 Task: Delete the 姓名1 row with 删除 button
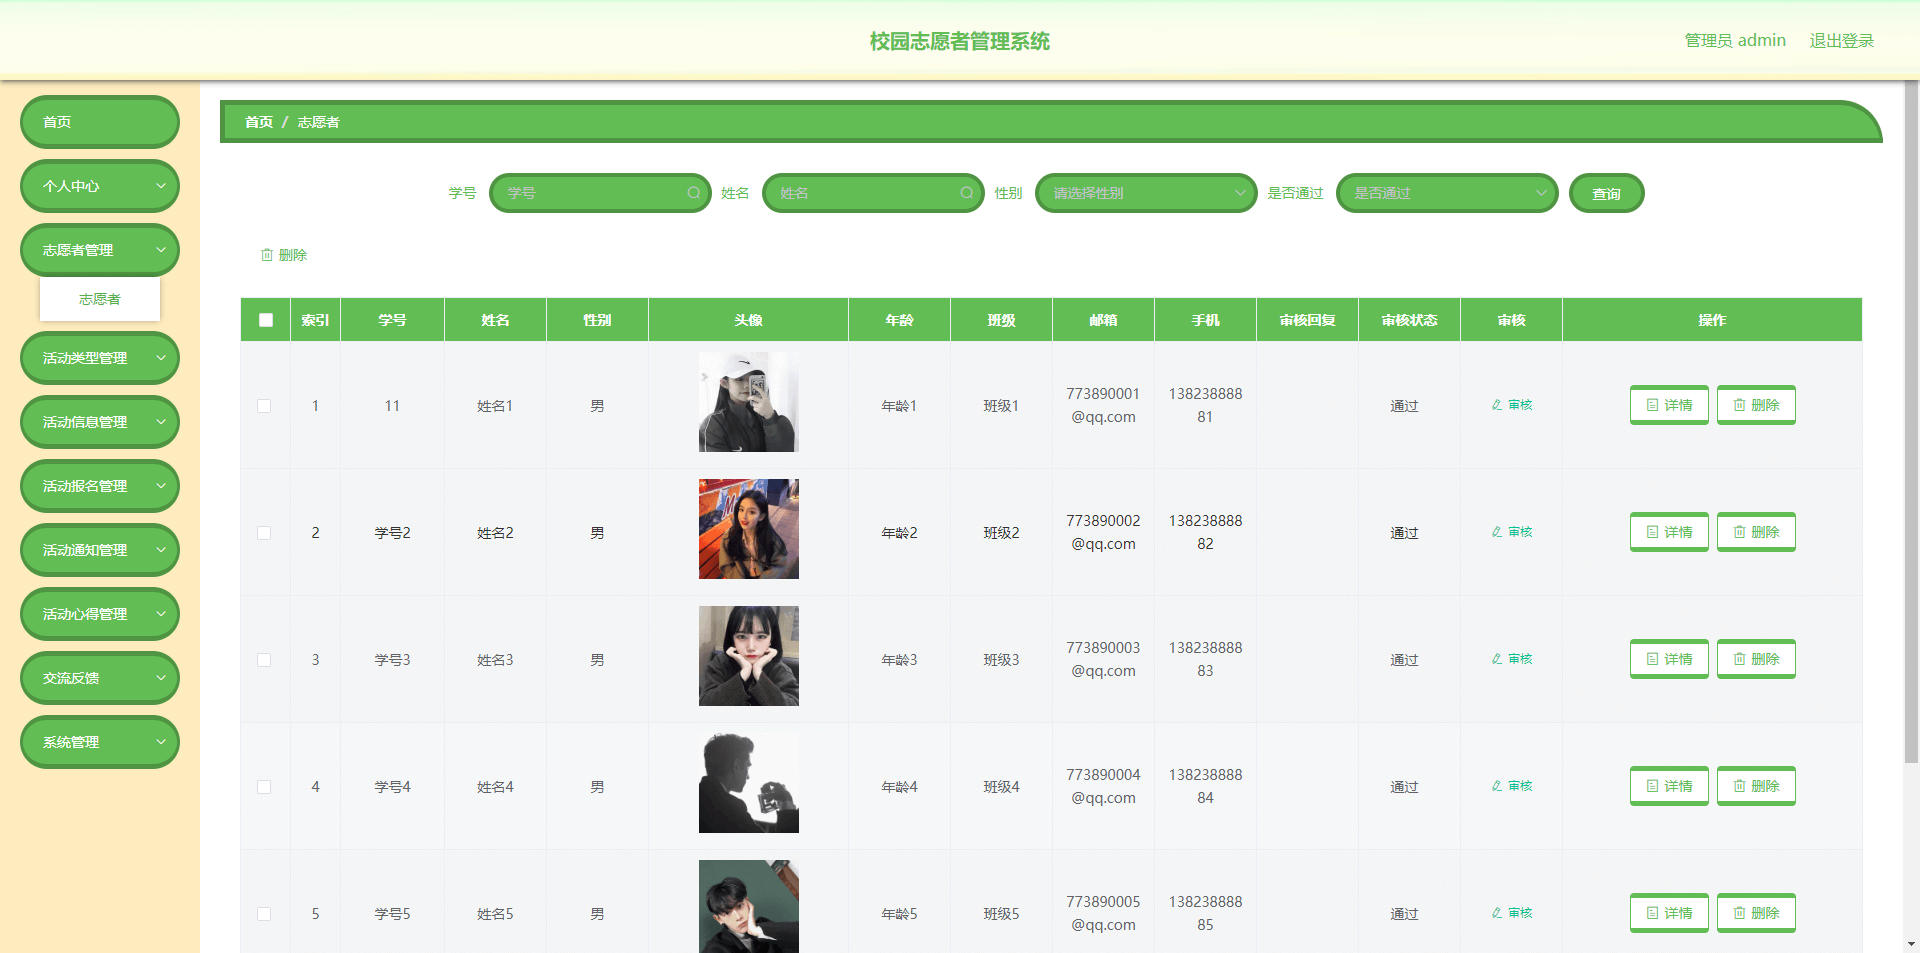[1756, 405]
